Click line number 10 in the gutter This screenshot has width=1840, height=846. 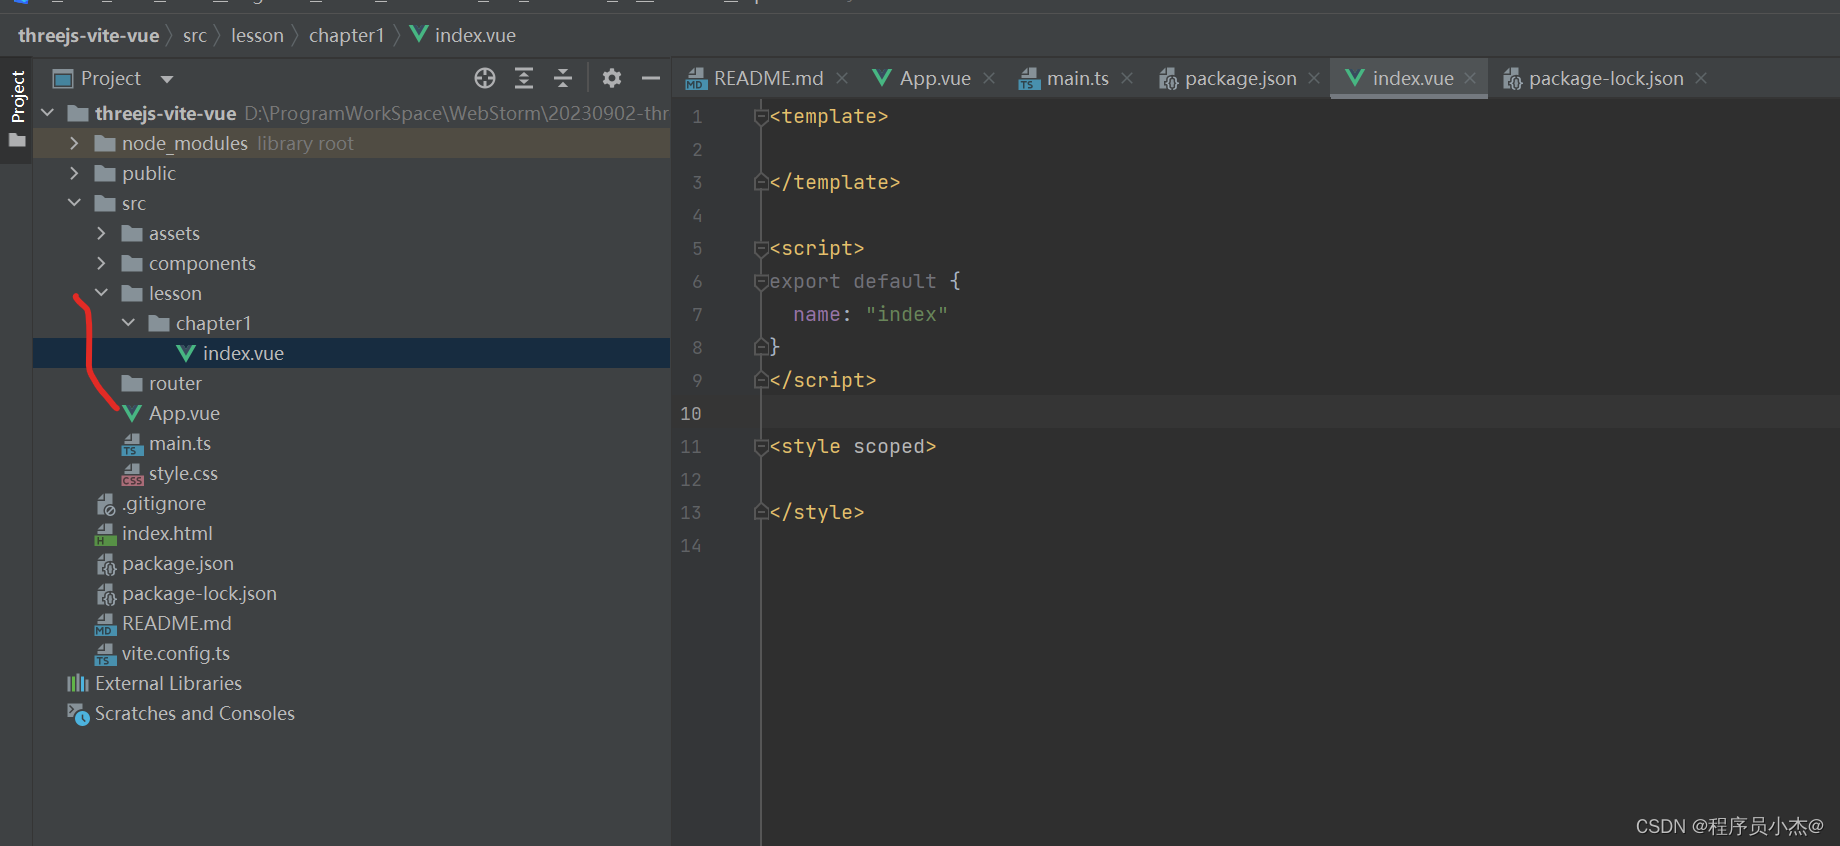click(691, 413)
